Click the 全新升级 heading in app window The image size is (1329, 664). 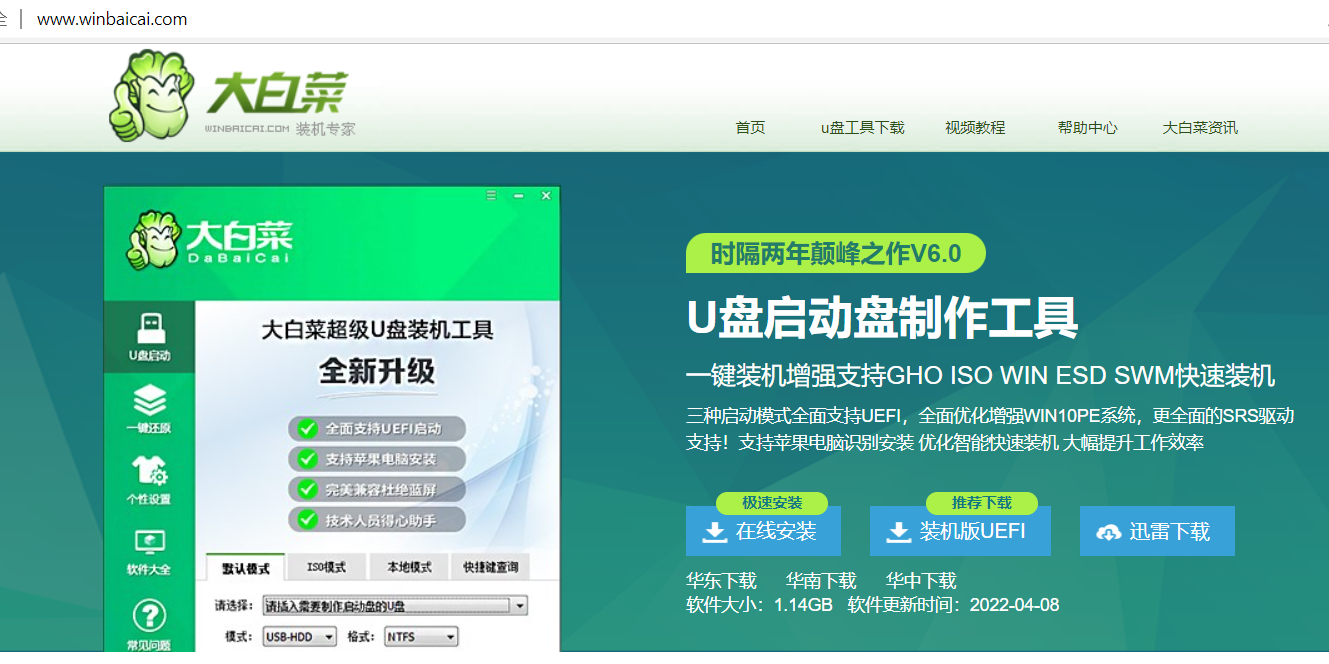coord(377,372)
